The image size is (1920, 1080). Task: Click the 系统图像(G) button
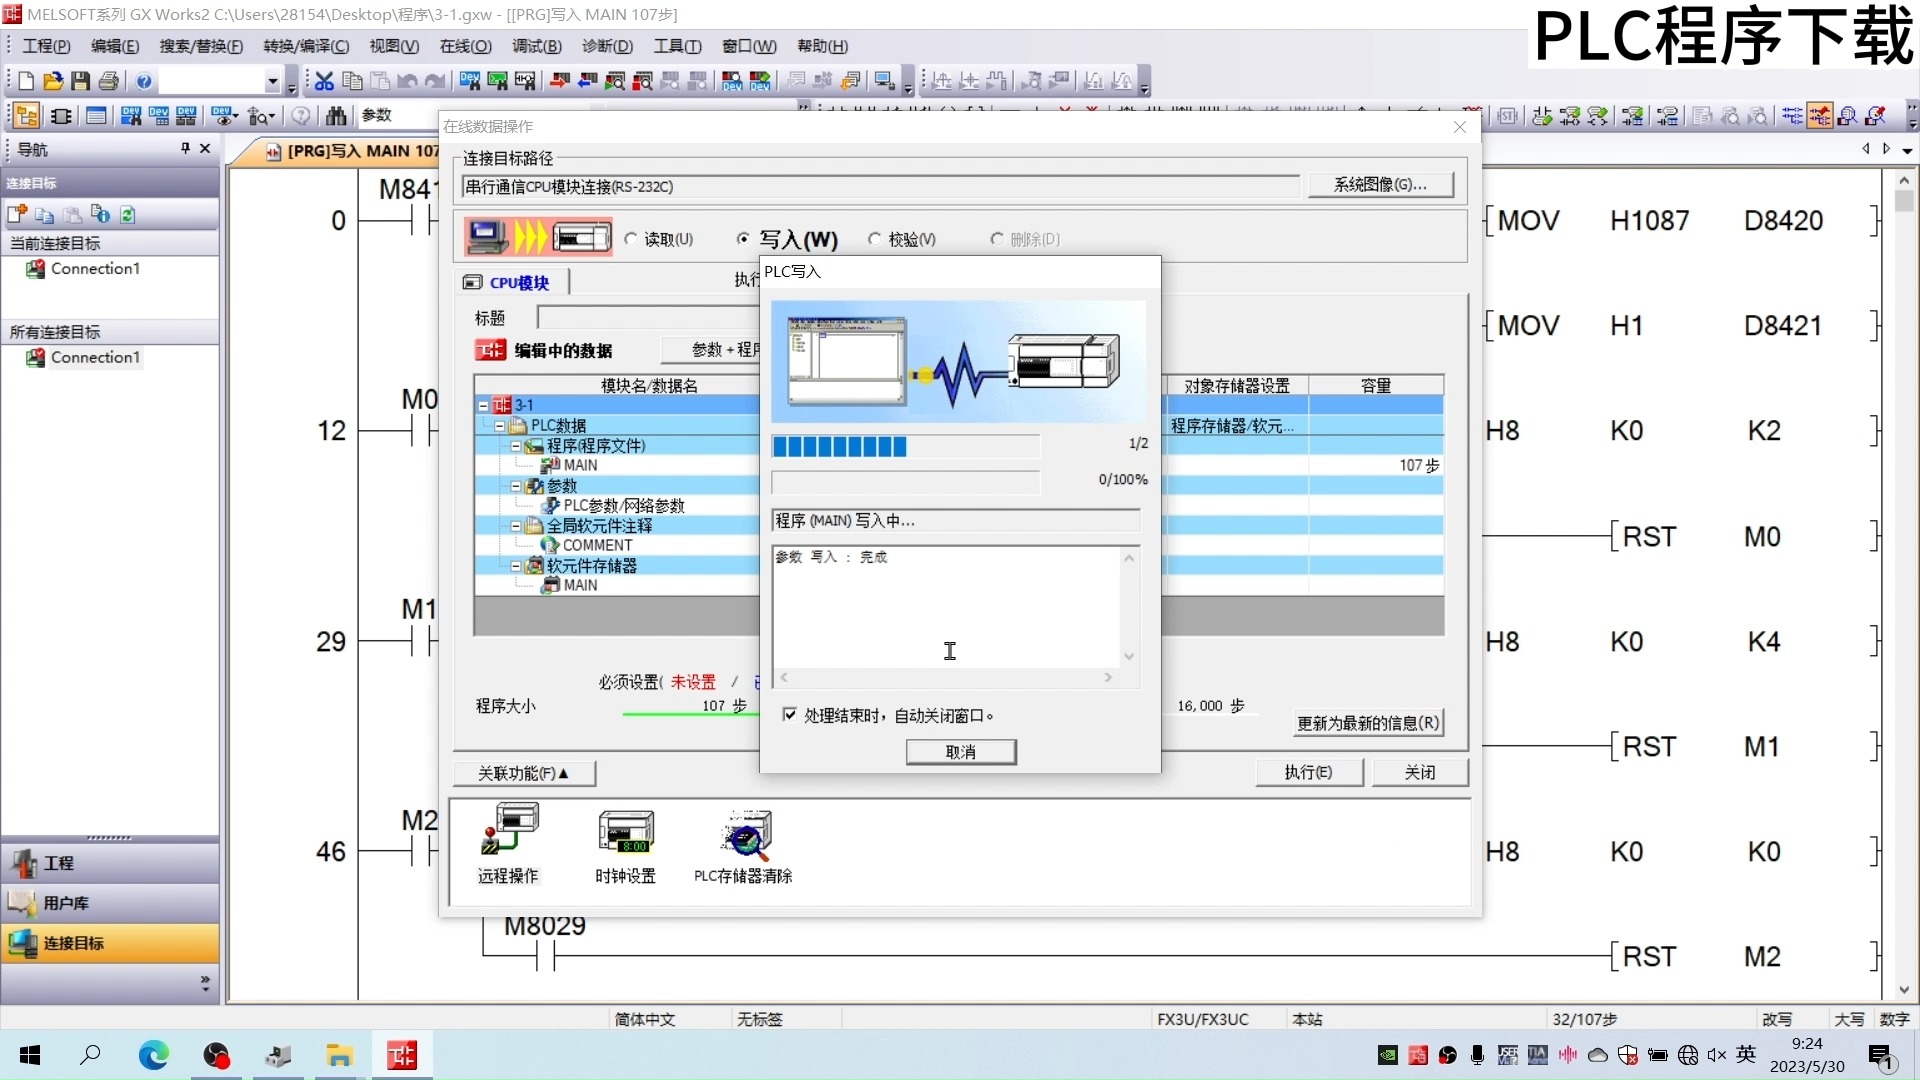(x=1380, y=184)
